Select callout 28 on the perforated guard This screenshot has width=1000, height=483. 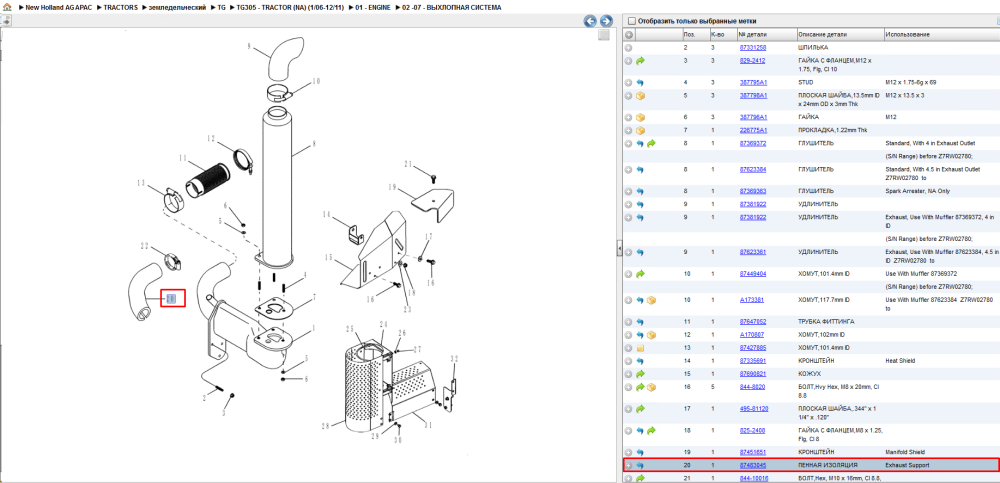pyautogui.click(x=325, y=426)
